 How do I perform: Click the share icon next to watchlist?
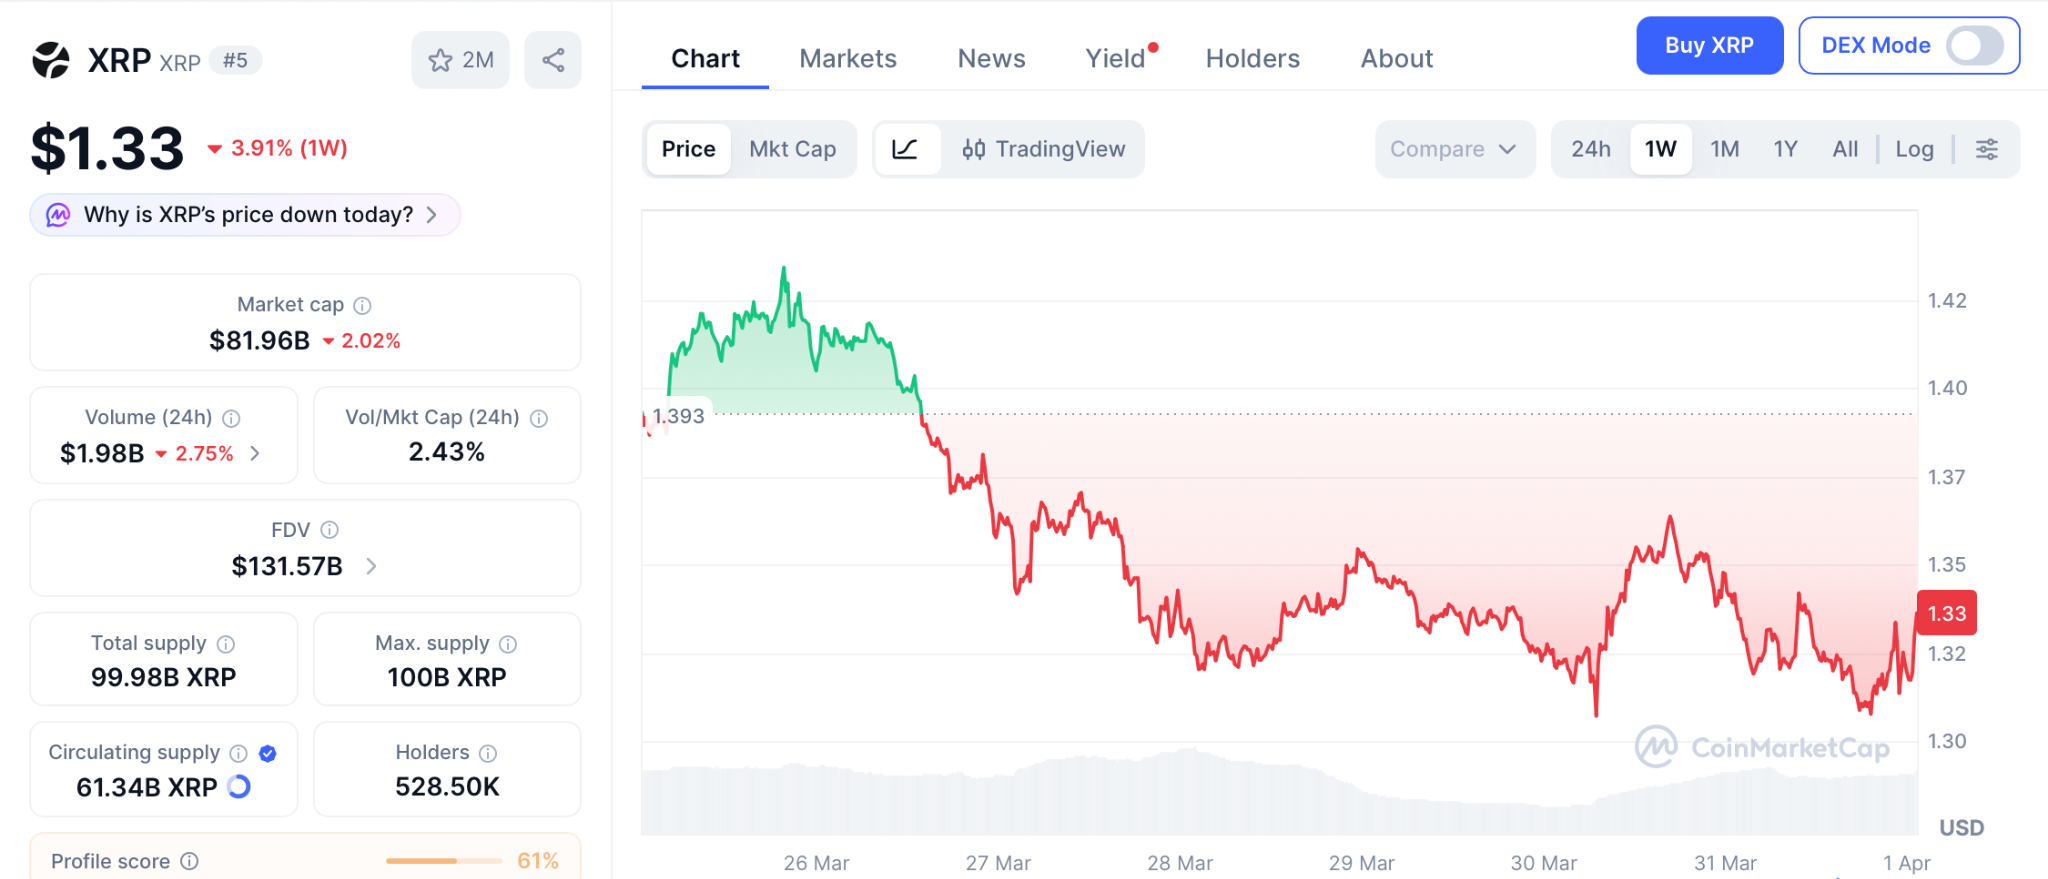coord(553,60)
